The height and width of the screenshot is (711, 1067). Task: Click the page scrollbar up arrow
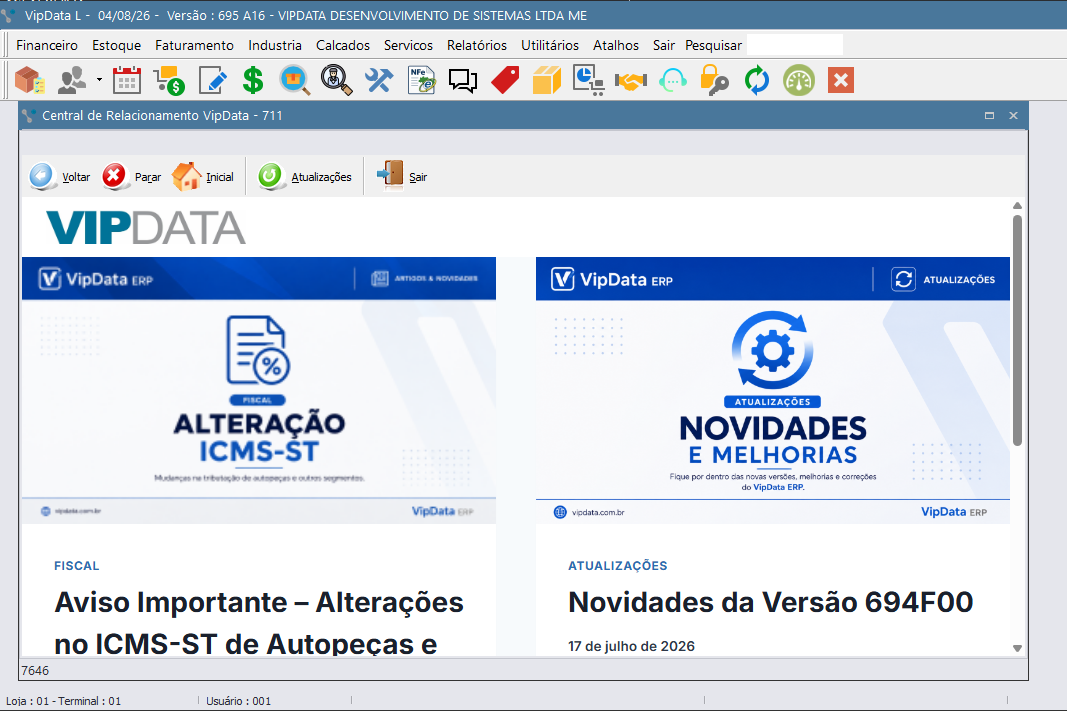[x=1017, y=205]
